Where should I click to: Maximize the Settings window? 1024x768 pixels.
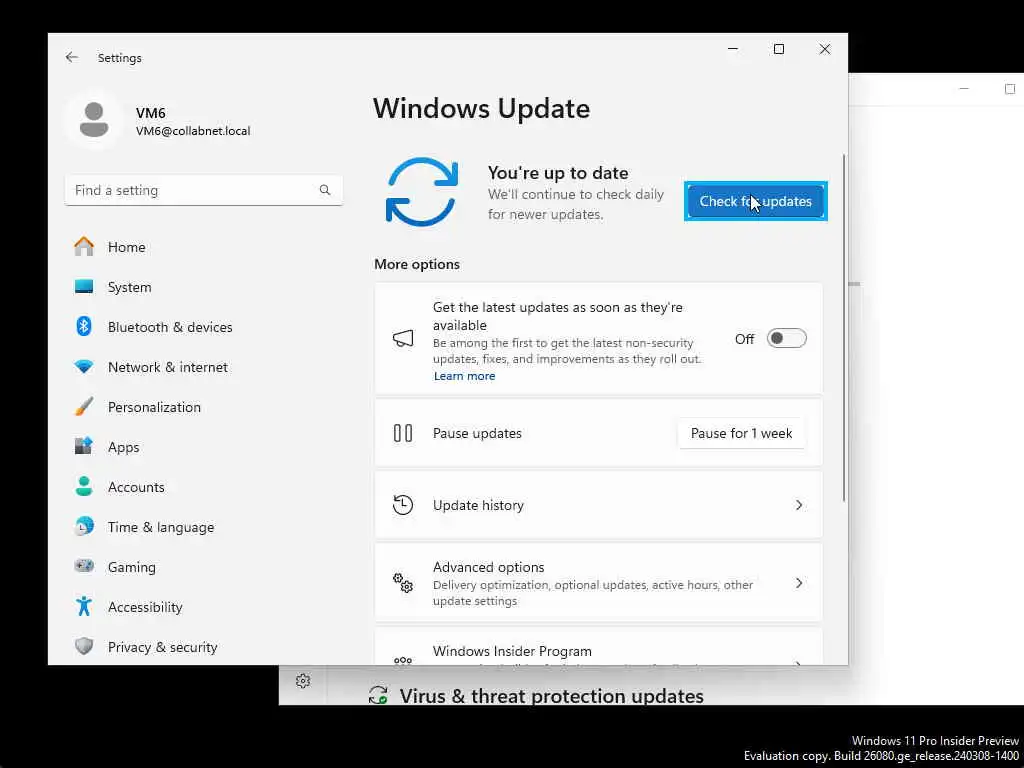778,49
